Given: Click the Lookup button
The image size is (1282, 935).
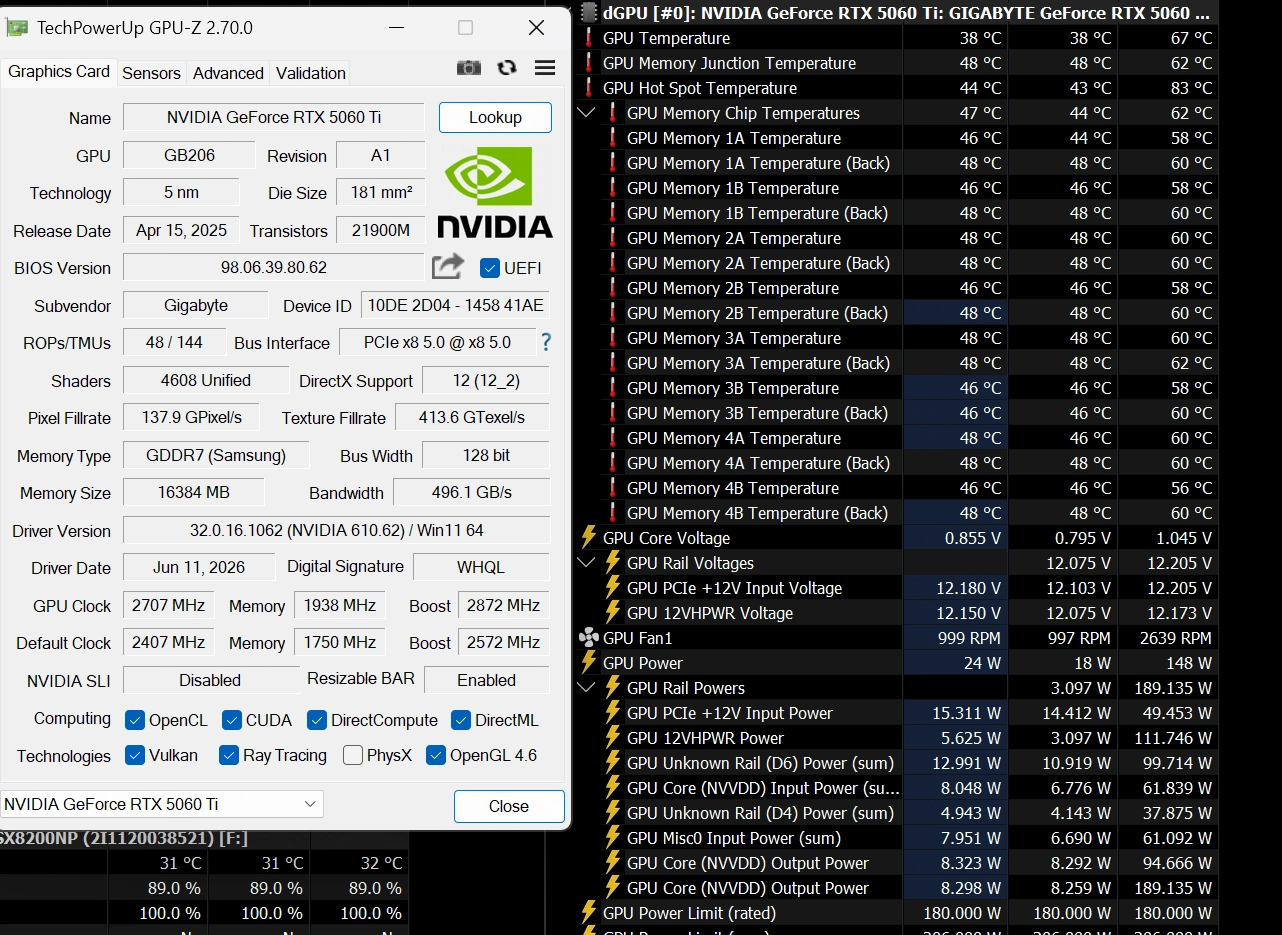Looking at the screenshot, I should pos(495,117).
